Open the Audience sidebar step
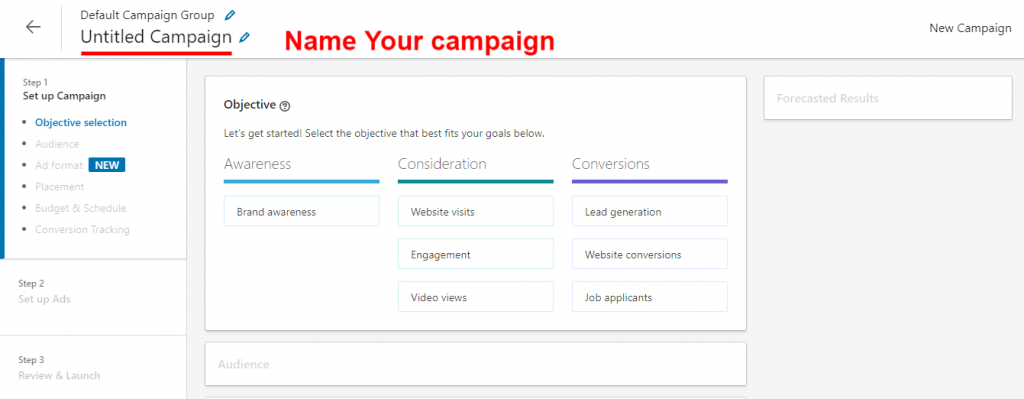This screenshot has width=1024, height=399. [57, 144]
